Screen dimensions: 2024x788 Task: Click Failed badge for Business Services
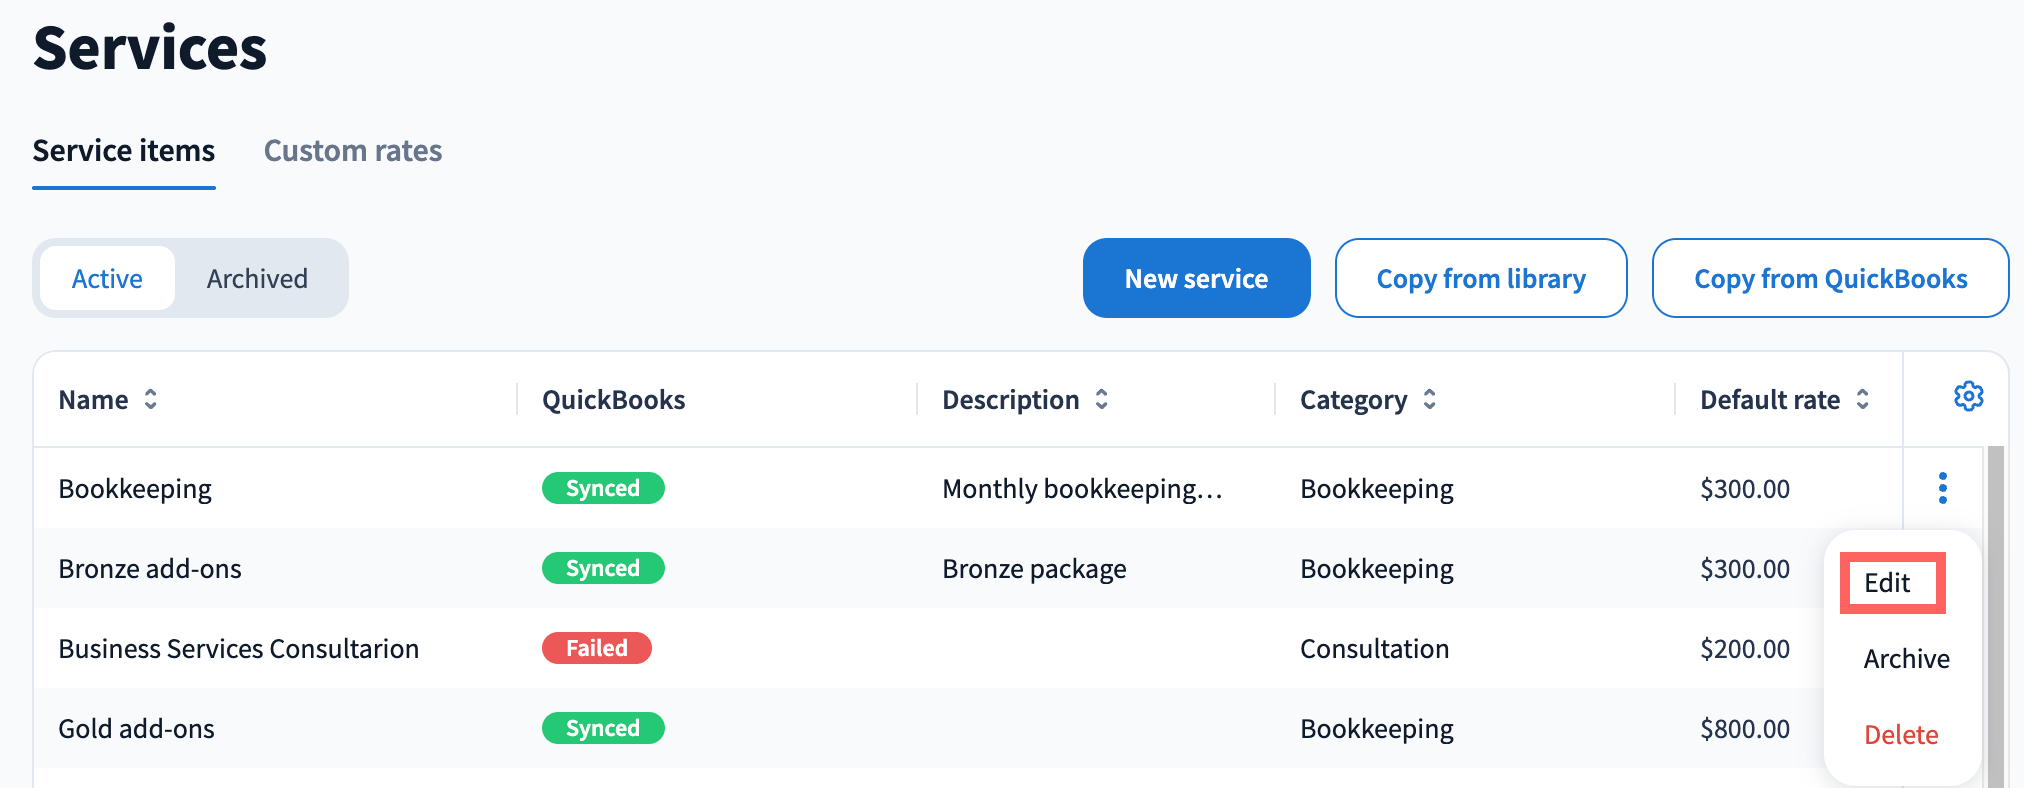coord(596,648)
